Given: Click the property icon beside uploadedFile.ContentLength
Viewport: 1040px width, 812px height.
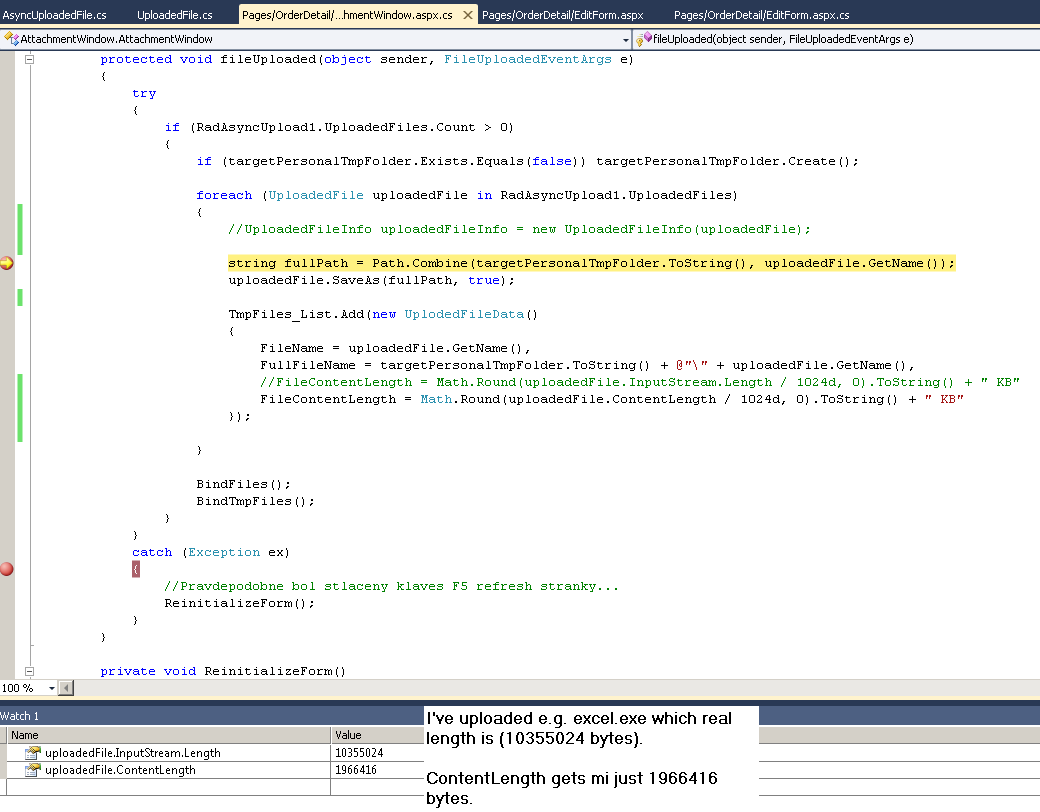Looking at the screenshot, I should pos(33,770).
